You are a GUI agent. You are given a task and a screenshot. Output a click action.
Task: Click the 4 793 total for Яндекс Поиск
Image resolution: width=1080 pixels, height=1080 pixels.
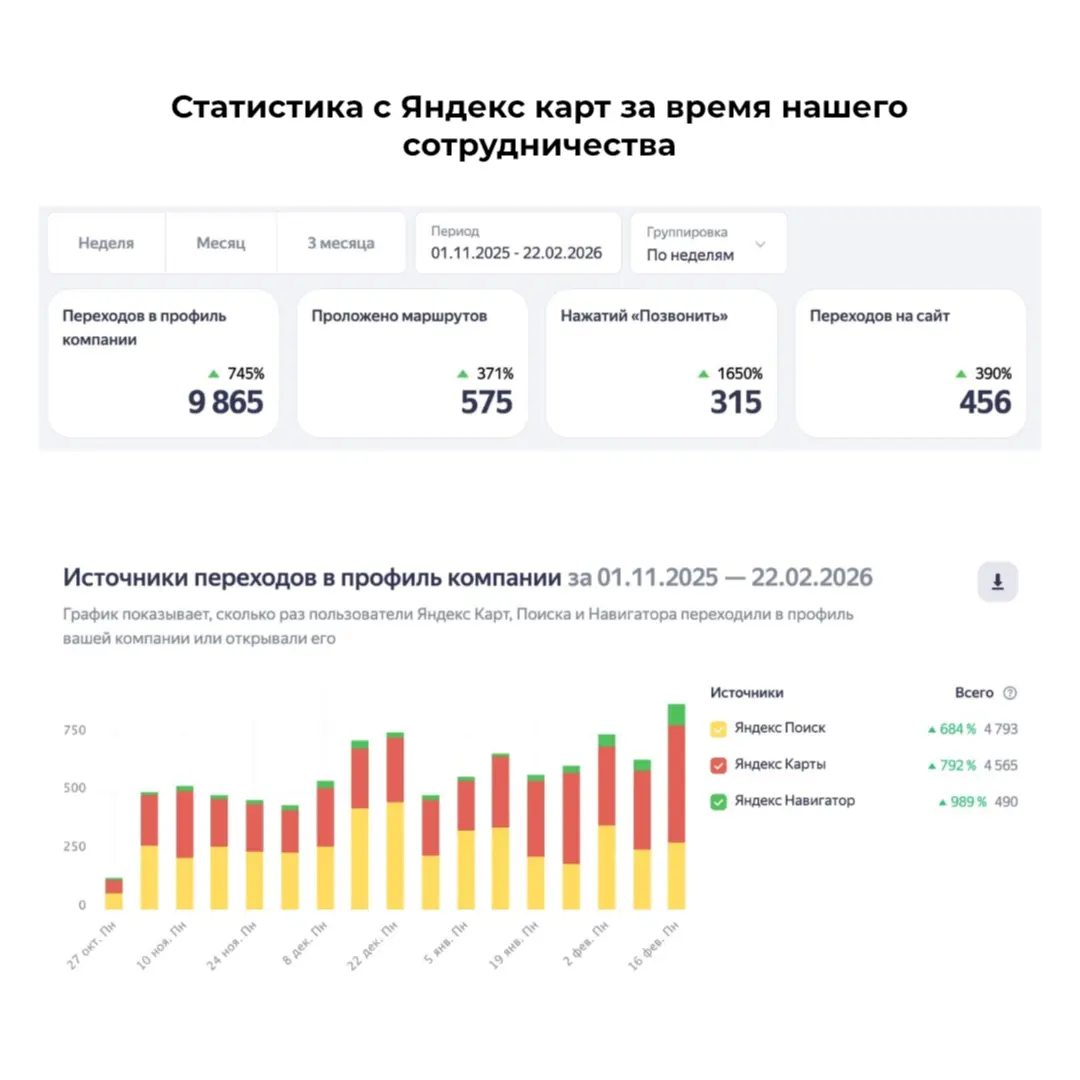[x=1001, y=729]
